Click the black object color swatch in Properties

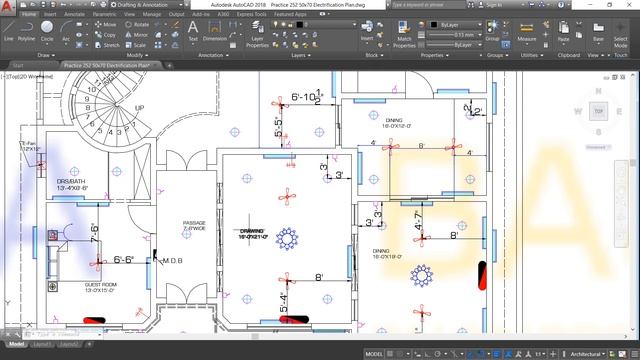pos(434,25)
